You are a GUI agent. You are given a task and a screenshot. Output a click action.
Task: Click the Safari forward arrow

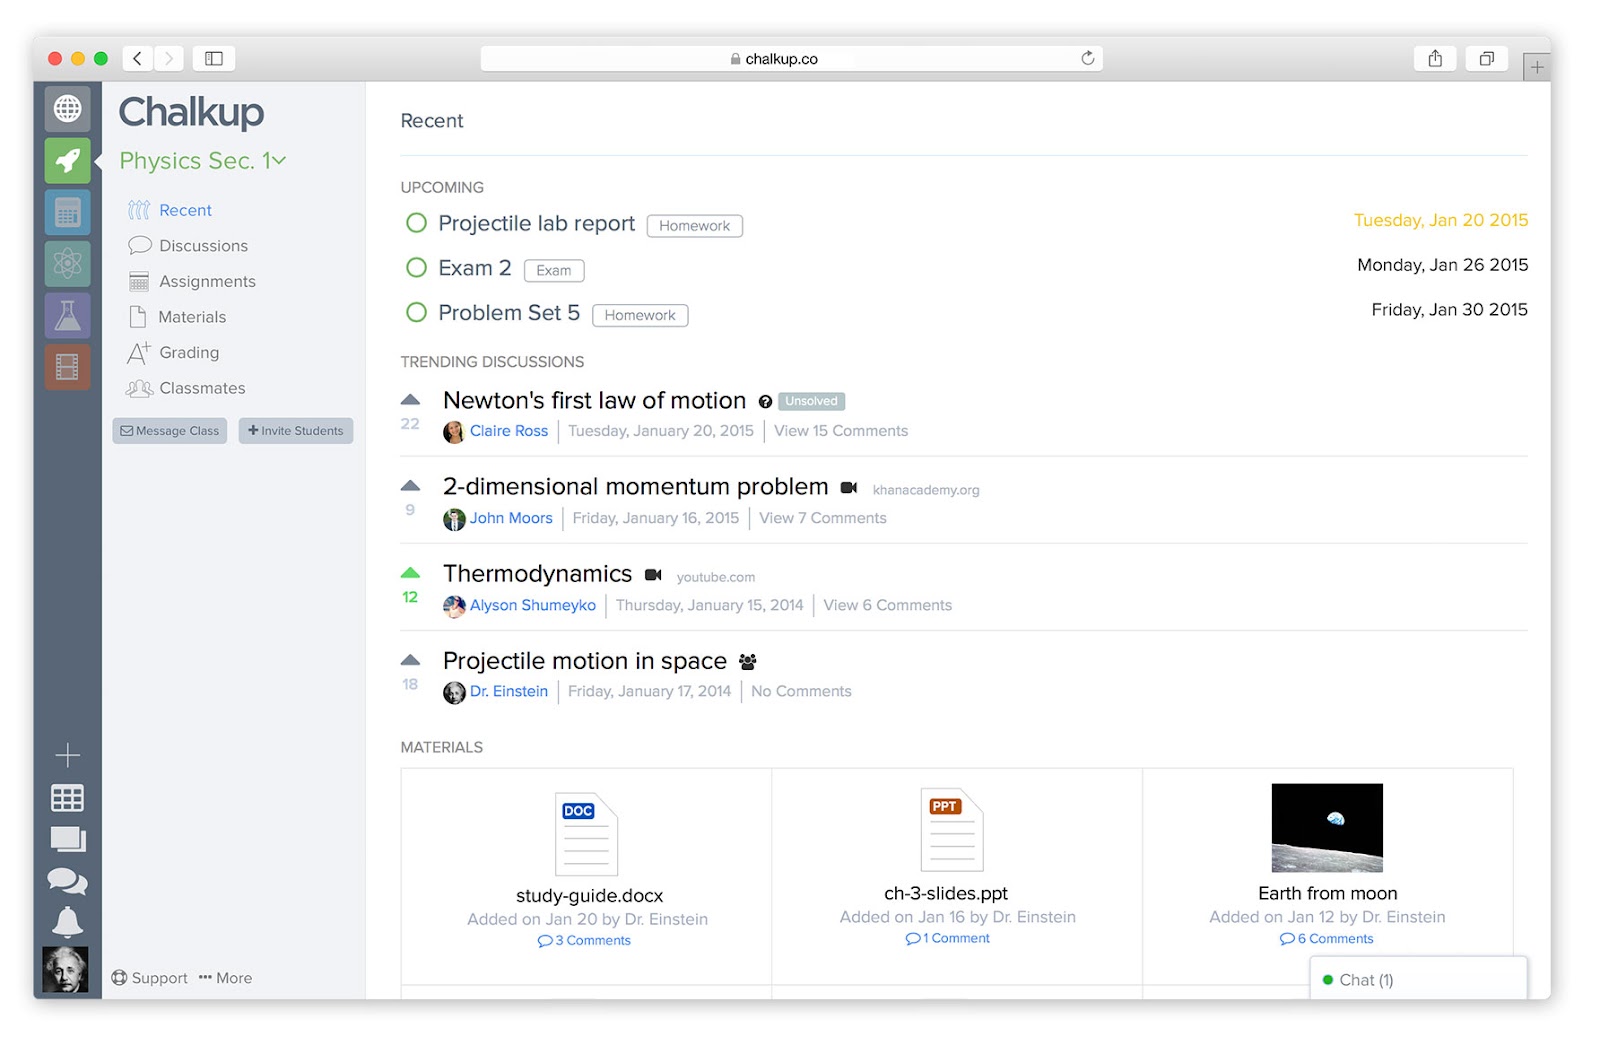pyautogui.click(x=169, y=58)
